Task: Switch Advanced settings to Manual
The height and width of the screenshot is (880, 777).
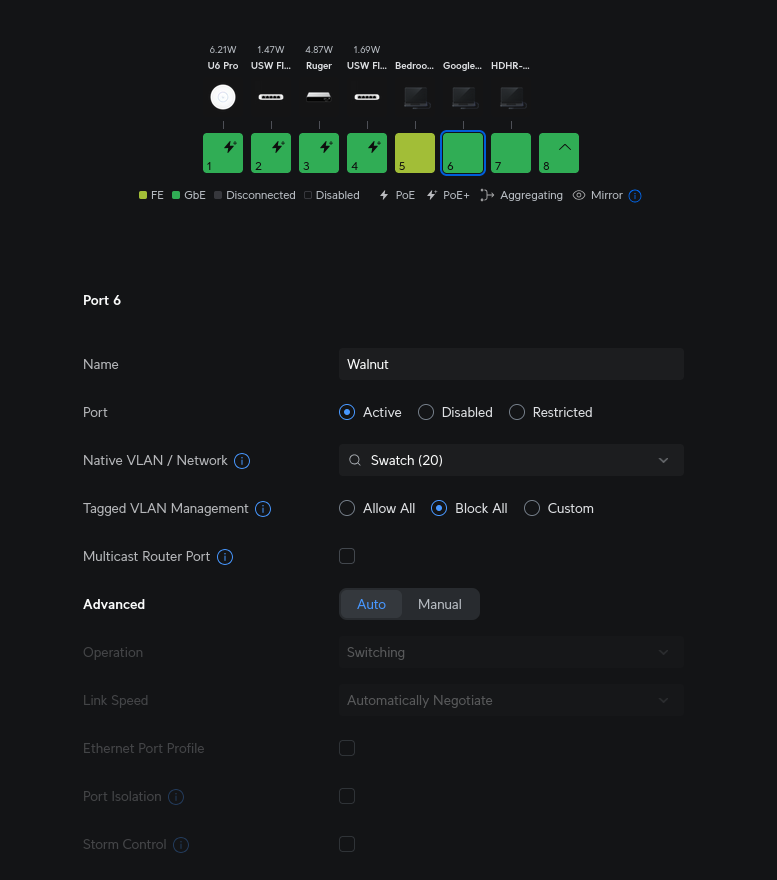Action: [x=439, y=604]
